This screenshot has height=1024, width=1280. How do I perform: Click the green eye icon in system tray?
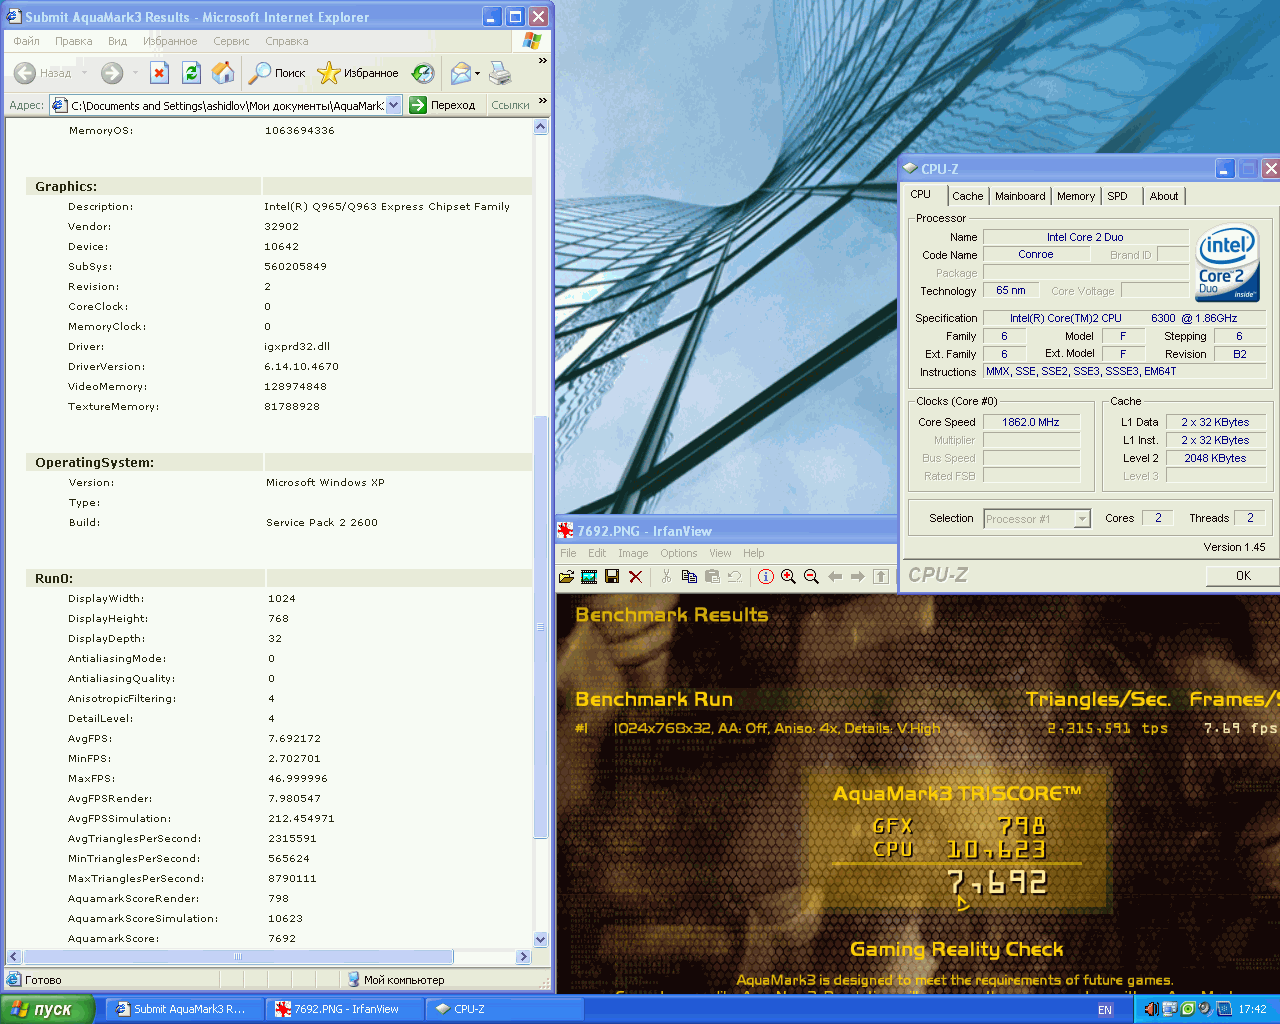(1187, 1009)
